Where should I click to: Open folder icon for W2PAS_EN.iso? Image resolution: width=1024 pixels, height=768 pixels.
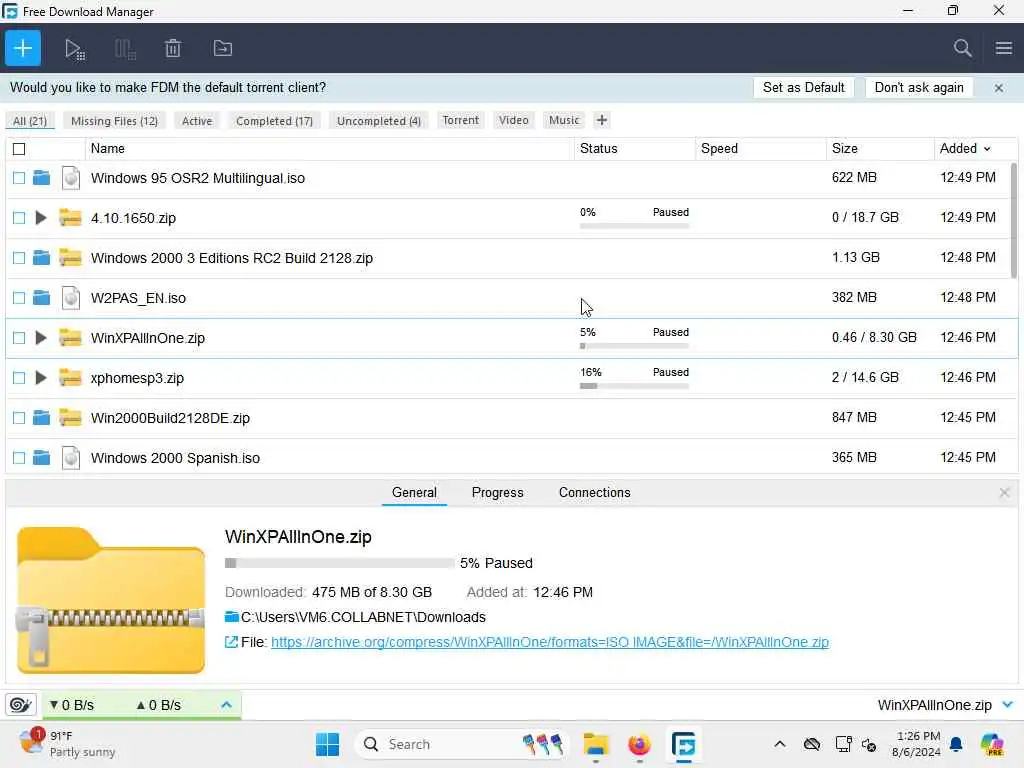pyautogui.click(x=41, y=298)
